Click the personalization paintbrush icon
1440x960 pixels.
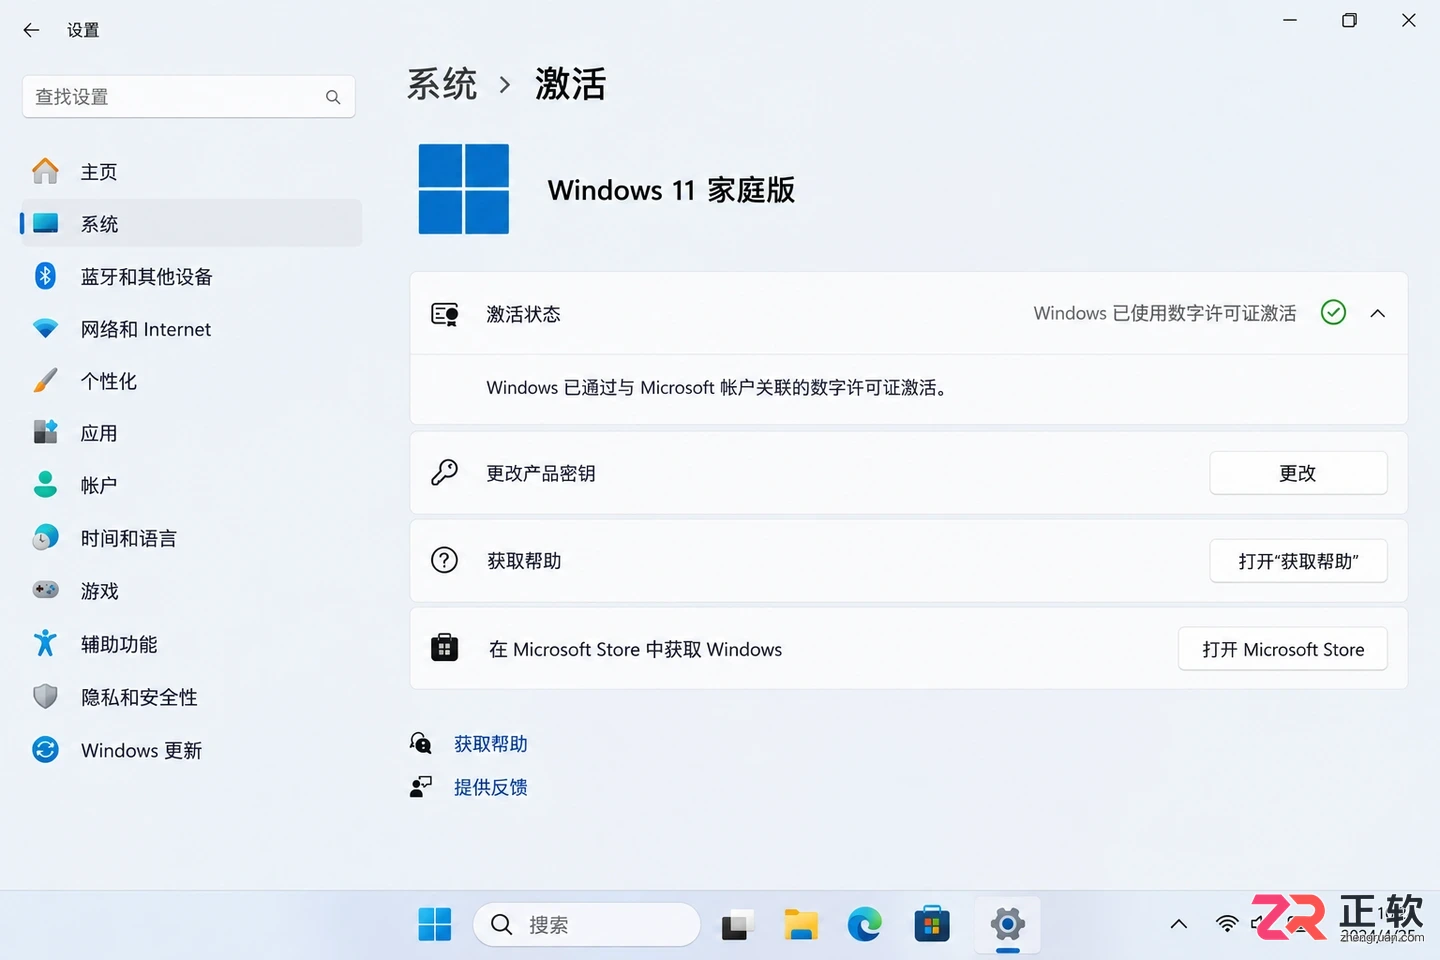[45, 380]
